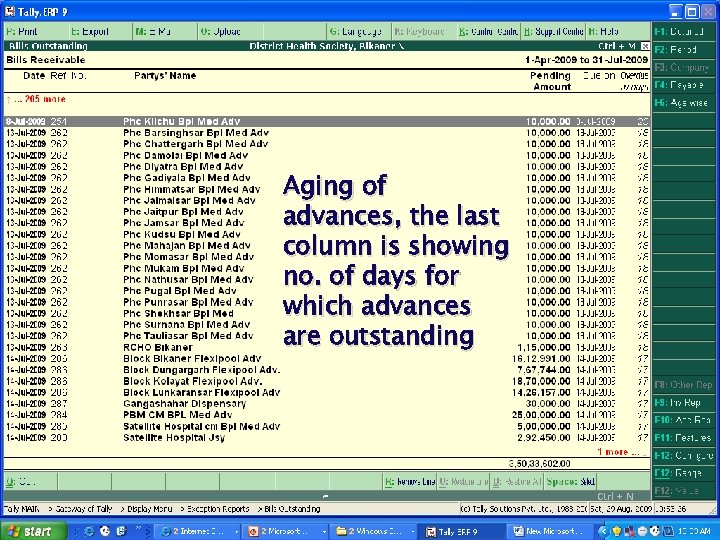Click the Internet Explorer quick launch icon
The height and width of the screenshot is (540, 720).
click(89, 531)
